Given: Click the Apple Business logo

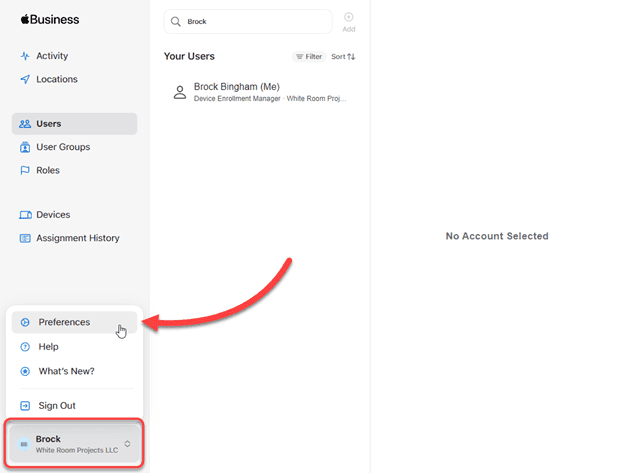Looking at the screenshot, I should pyautogui.click(x=50, y=19).
